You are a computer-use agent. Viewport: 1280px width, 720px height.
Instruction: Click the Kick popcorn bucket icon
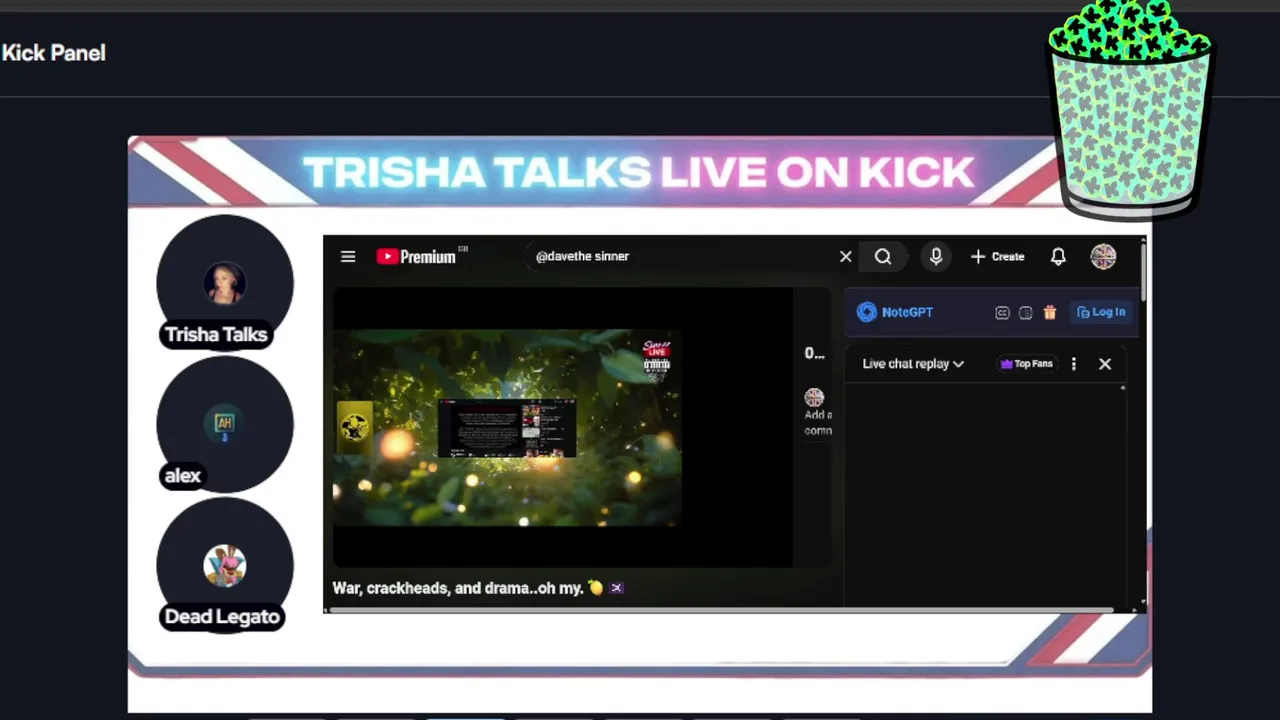pos(1130,110)
